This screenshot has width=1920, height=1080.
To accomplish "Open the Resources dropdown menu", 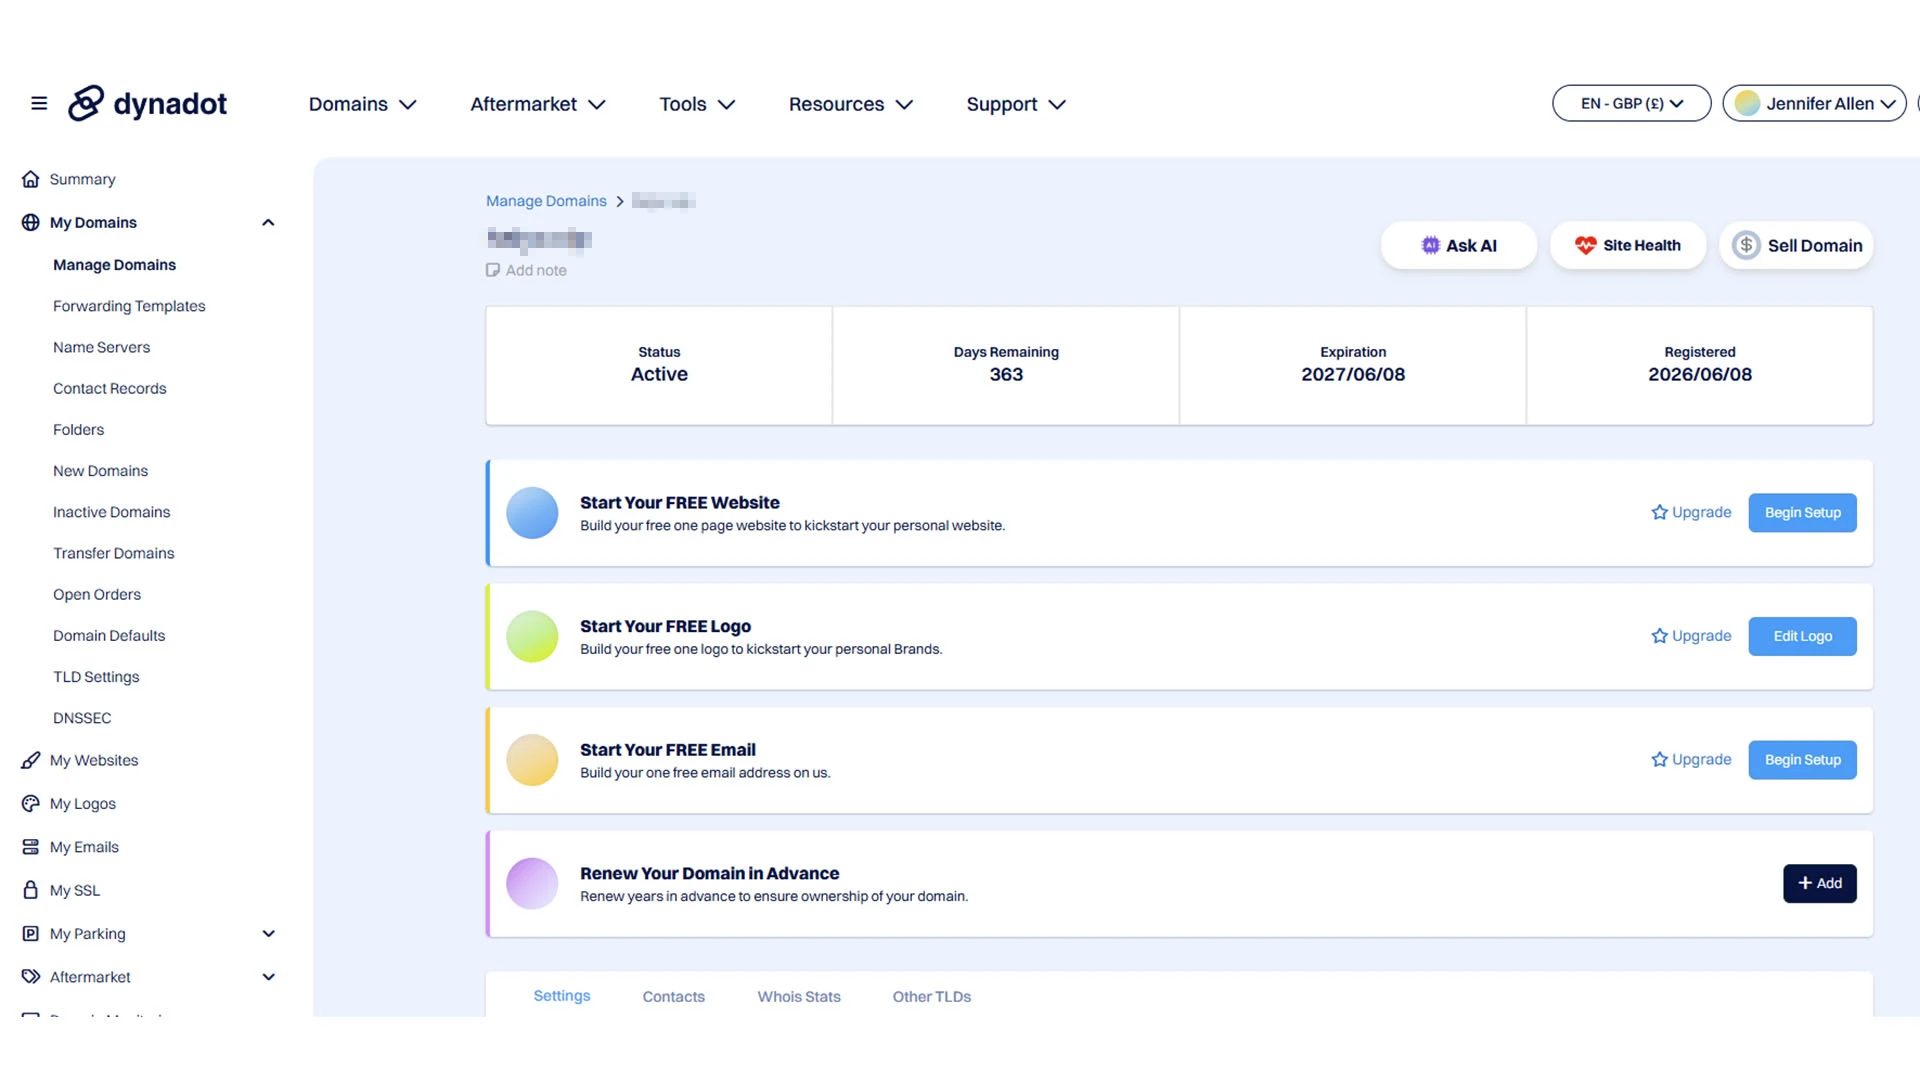I will point(851,104).
